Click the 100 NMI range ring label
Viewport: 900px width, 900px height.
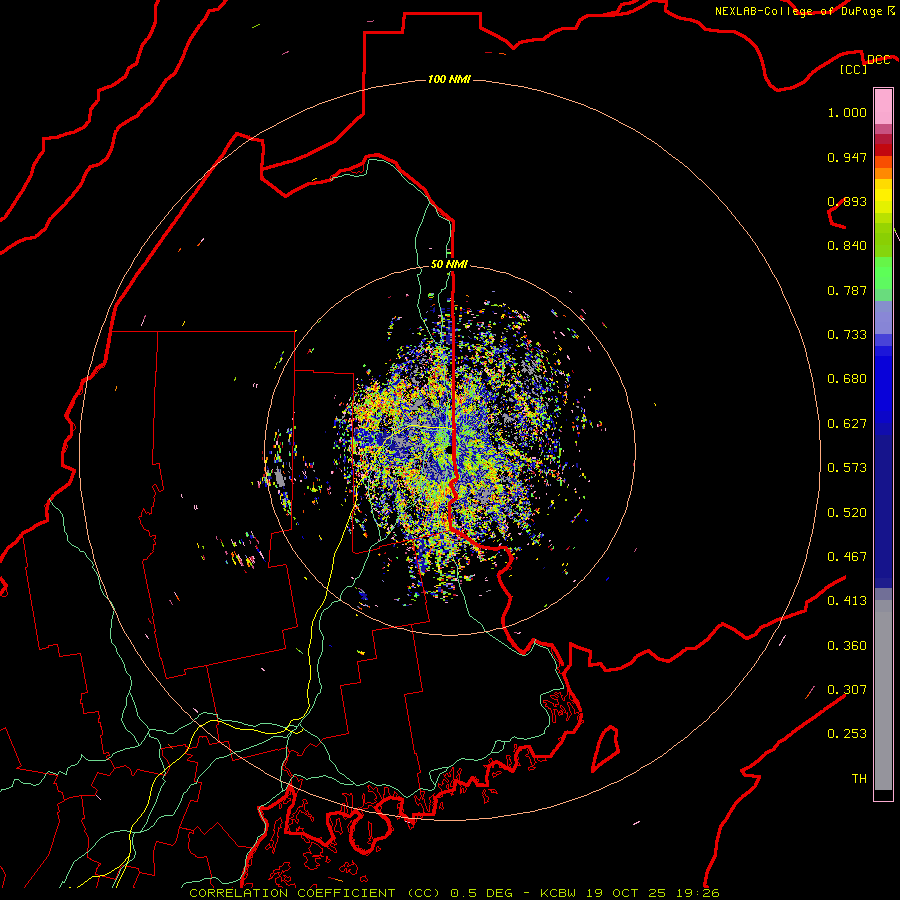(449, 79)
